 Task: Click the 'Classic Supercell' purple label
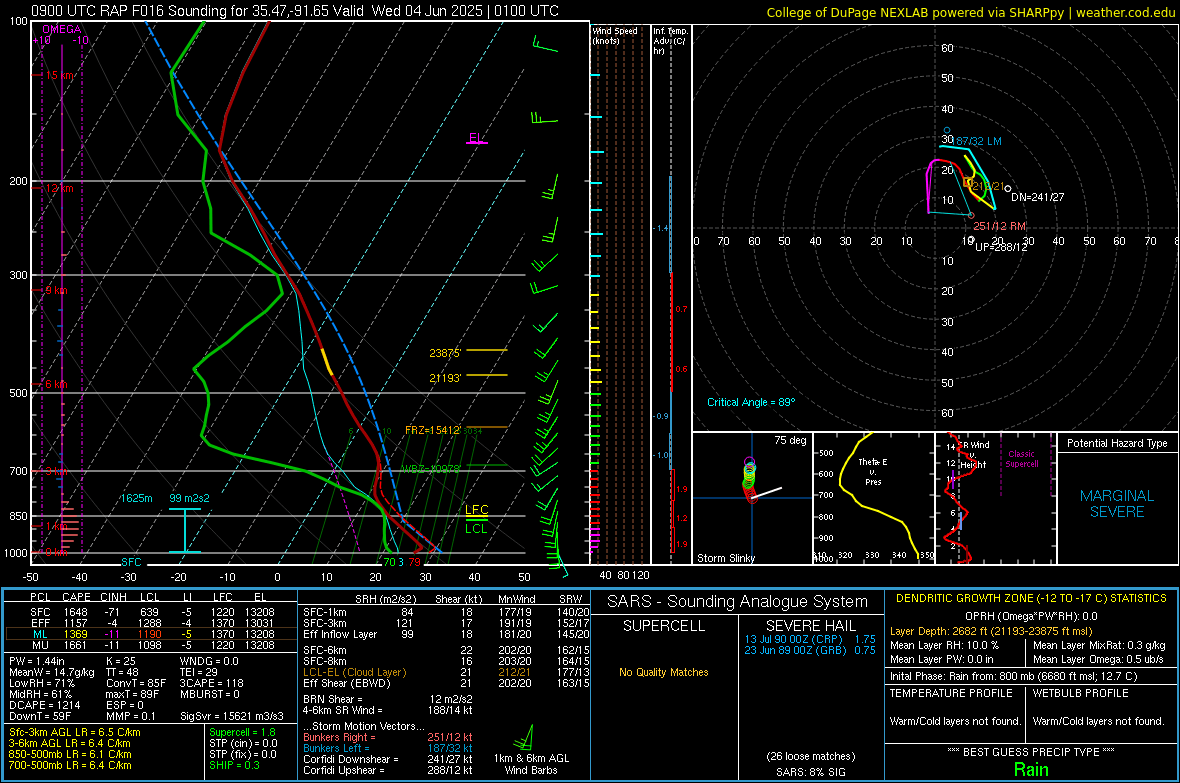[x=1022, y=459]
